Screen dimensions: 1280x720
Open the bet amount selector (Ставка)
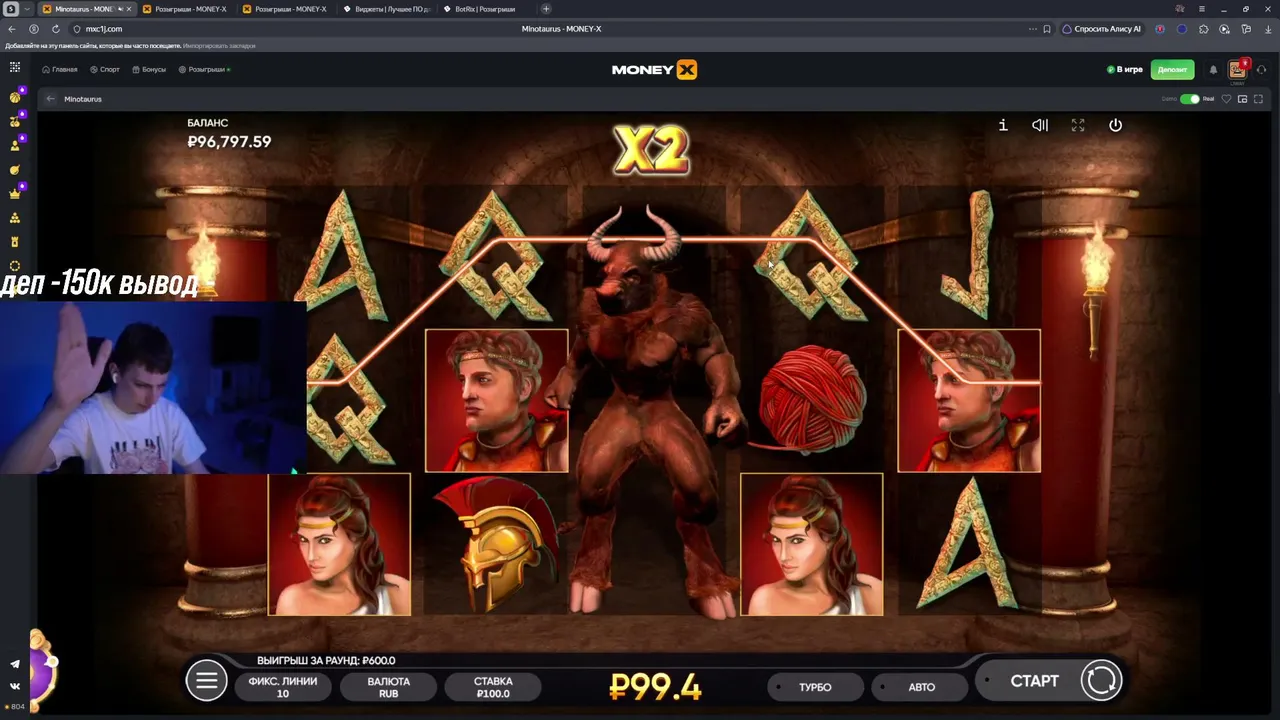493,687
